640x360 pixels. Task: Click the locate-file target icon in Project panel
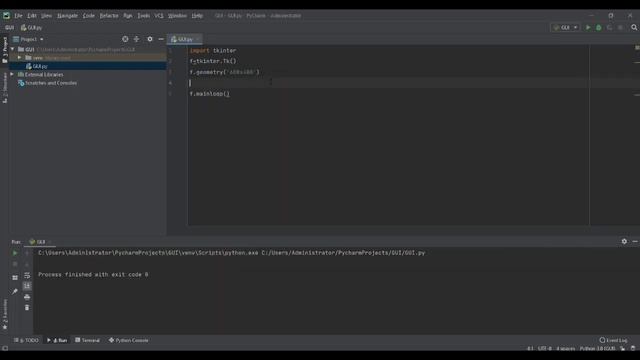[125, 39]
